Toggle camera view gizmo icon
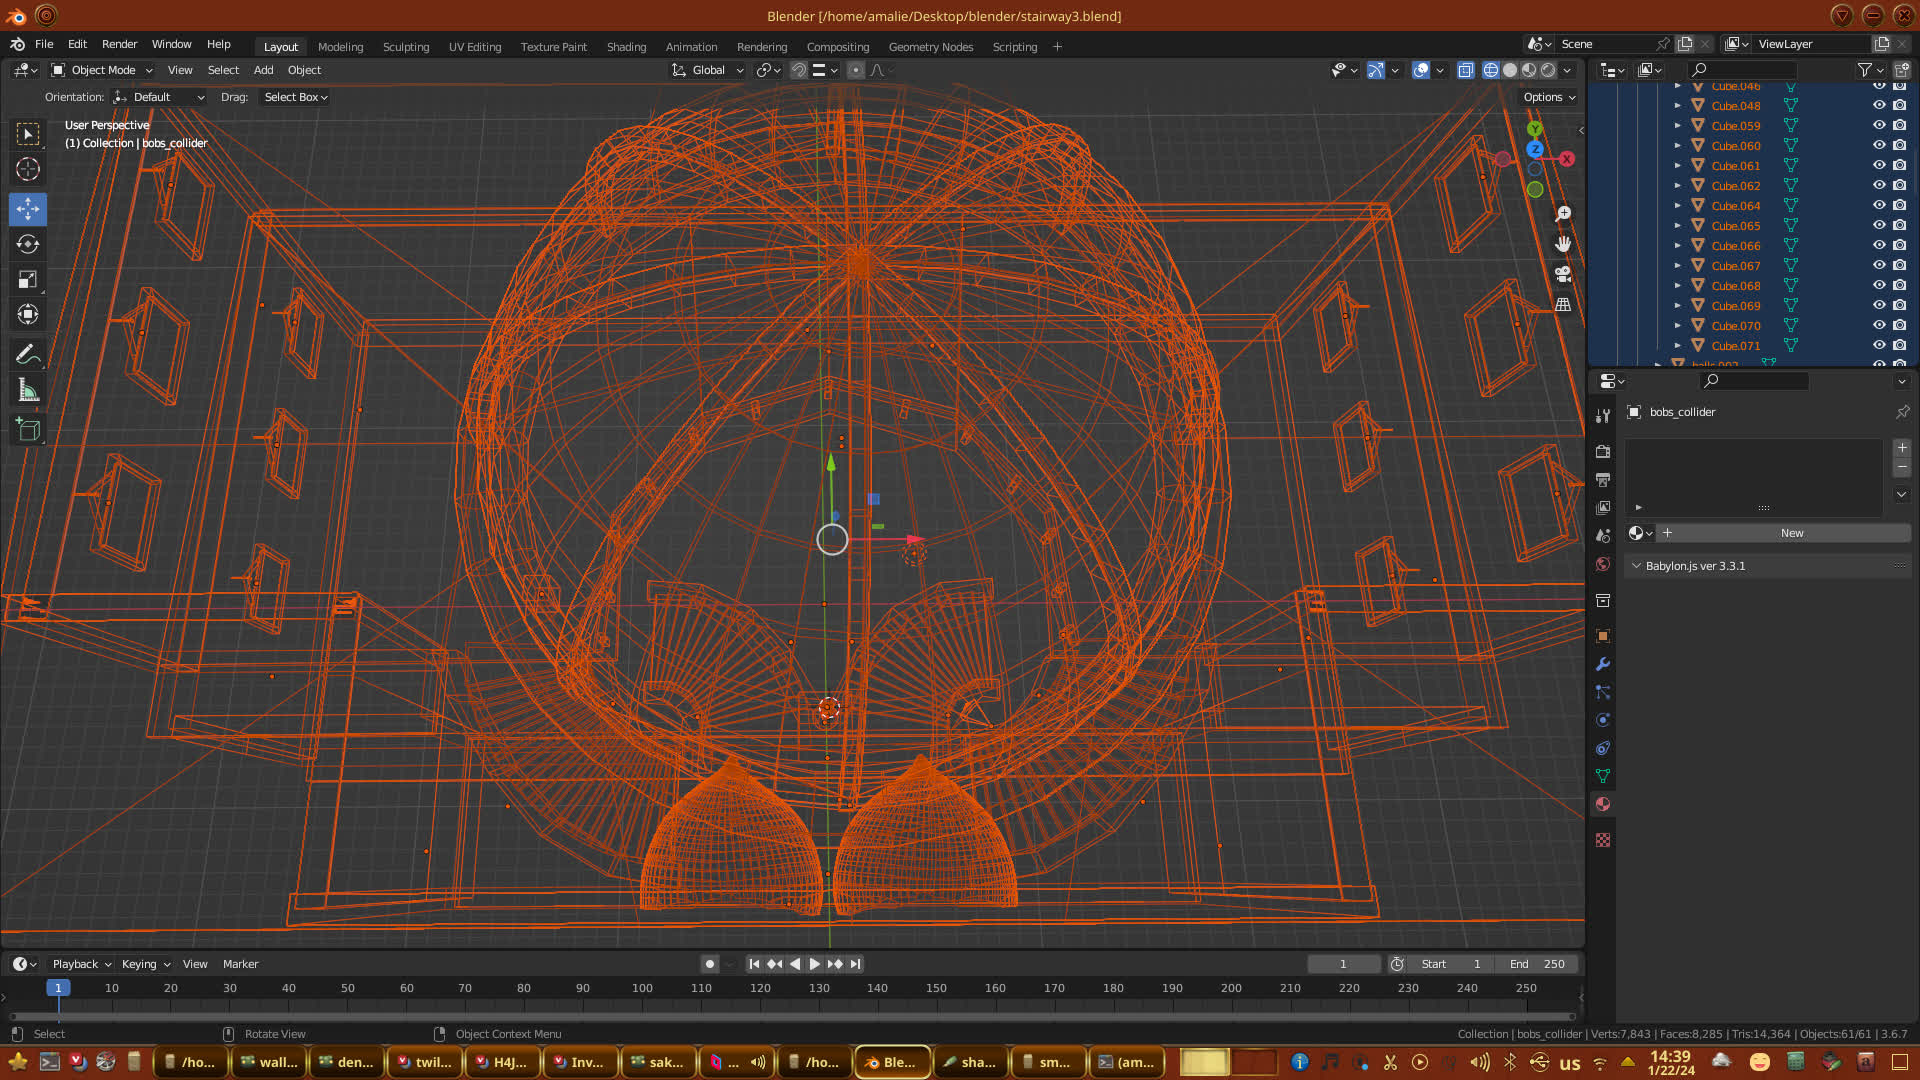Viewport: 1920px width, 1080px height. click(1563, 274)
